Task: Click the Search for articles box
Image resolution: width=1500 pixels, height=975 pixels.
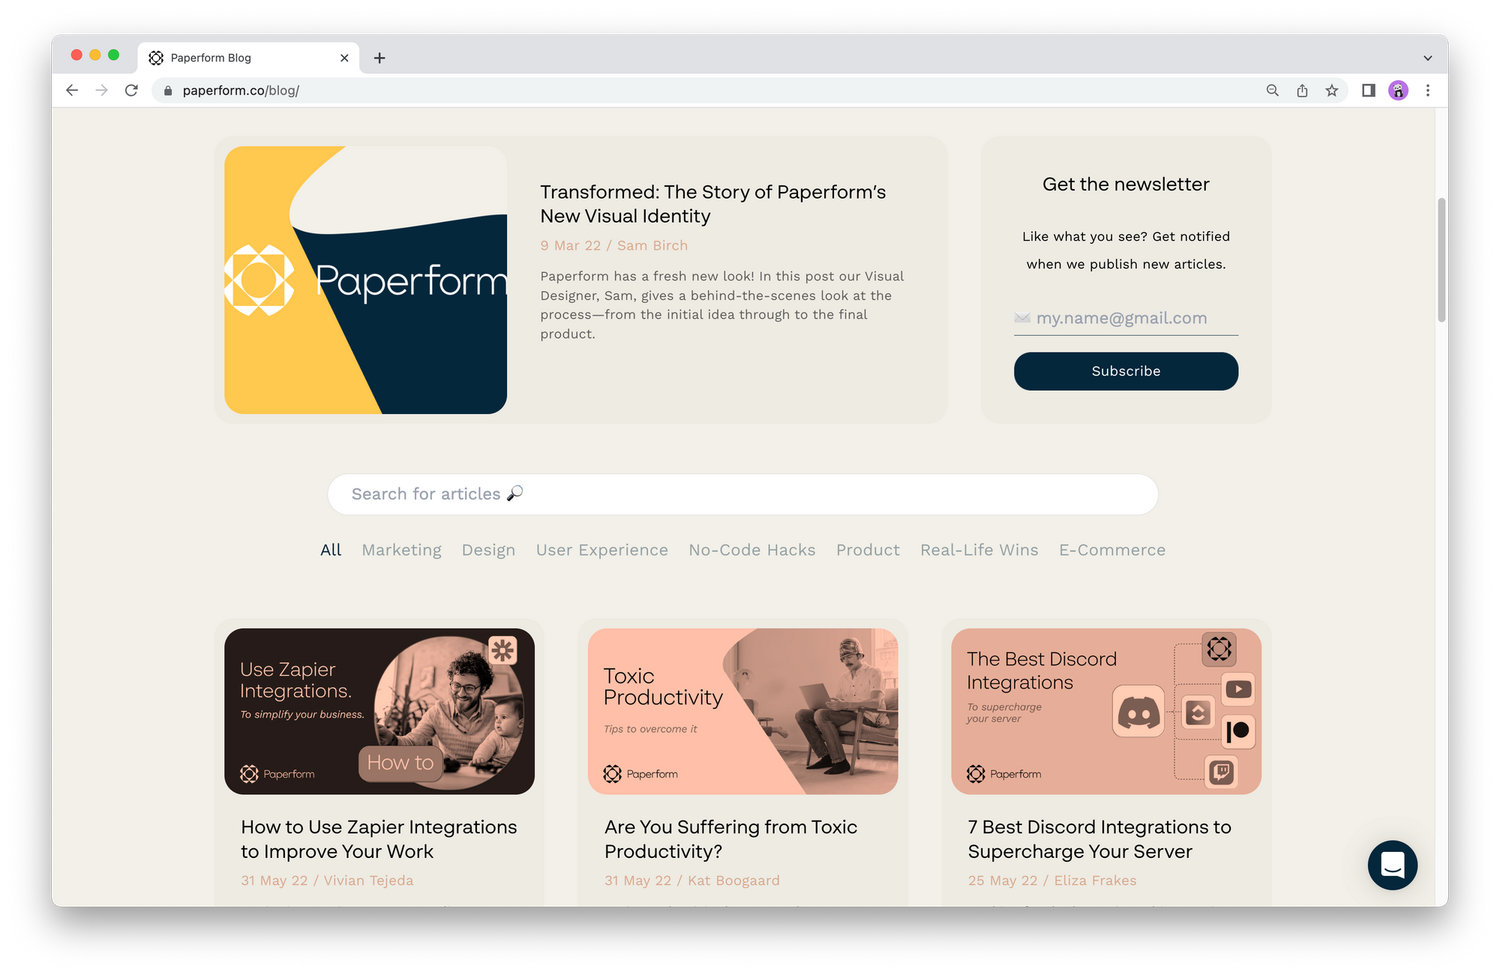Action: coord(743,494)
